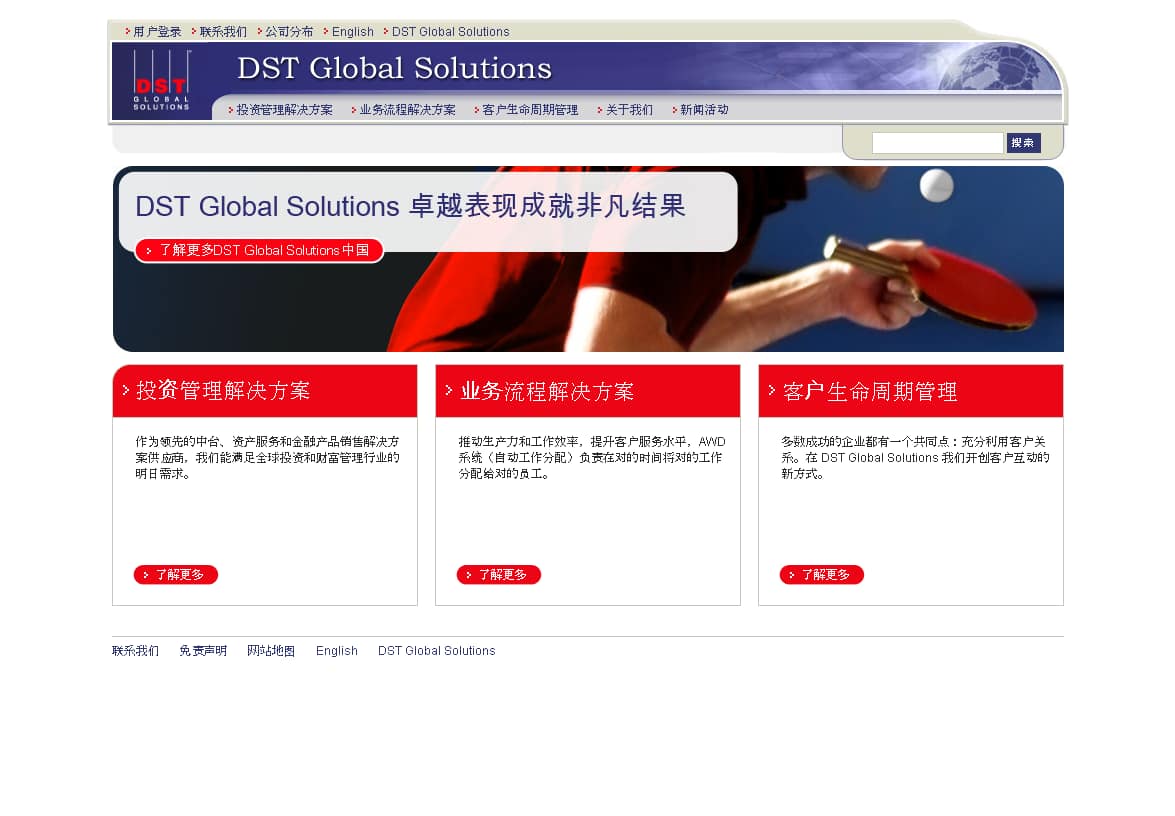Open 投资管理解决方案 navigation menu item
1175x816 pixels.
pyautogui.click(x=284, y=110)
